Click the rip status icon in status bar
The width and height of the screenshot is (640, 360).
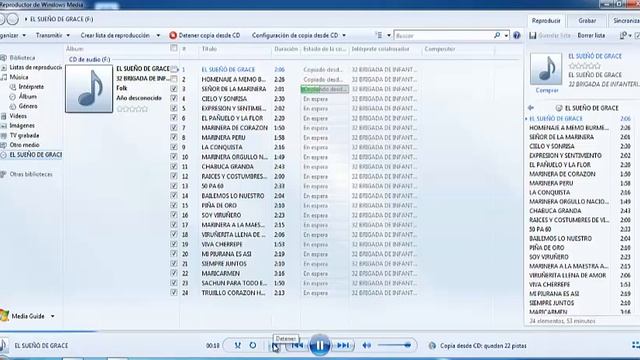pos(432,346)
